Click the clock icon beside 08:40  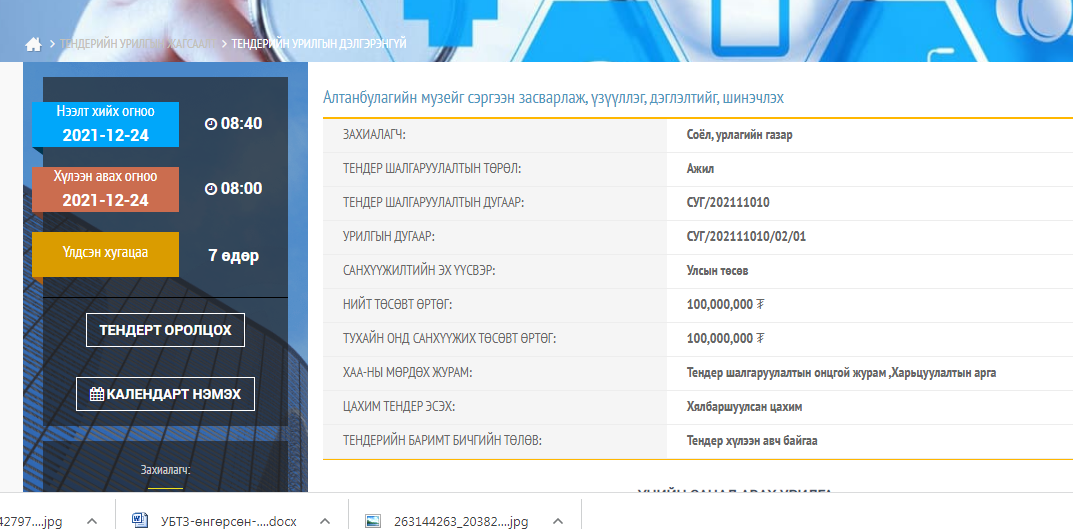pyautogui.click(x=210, y=124)
